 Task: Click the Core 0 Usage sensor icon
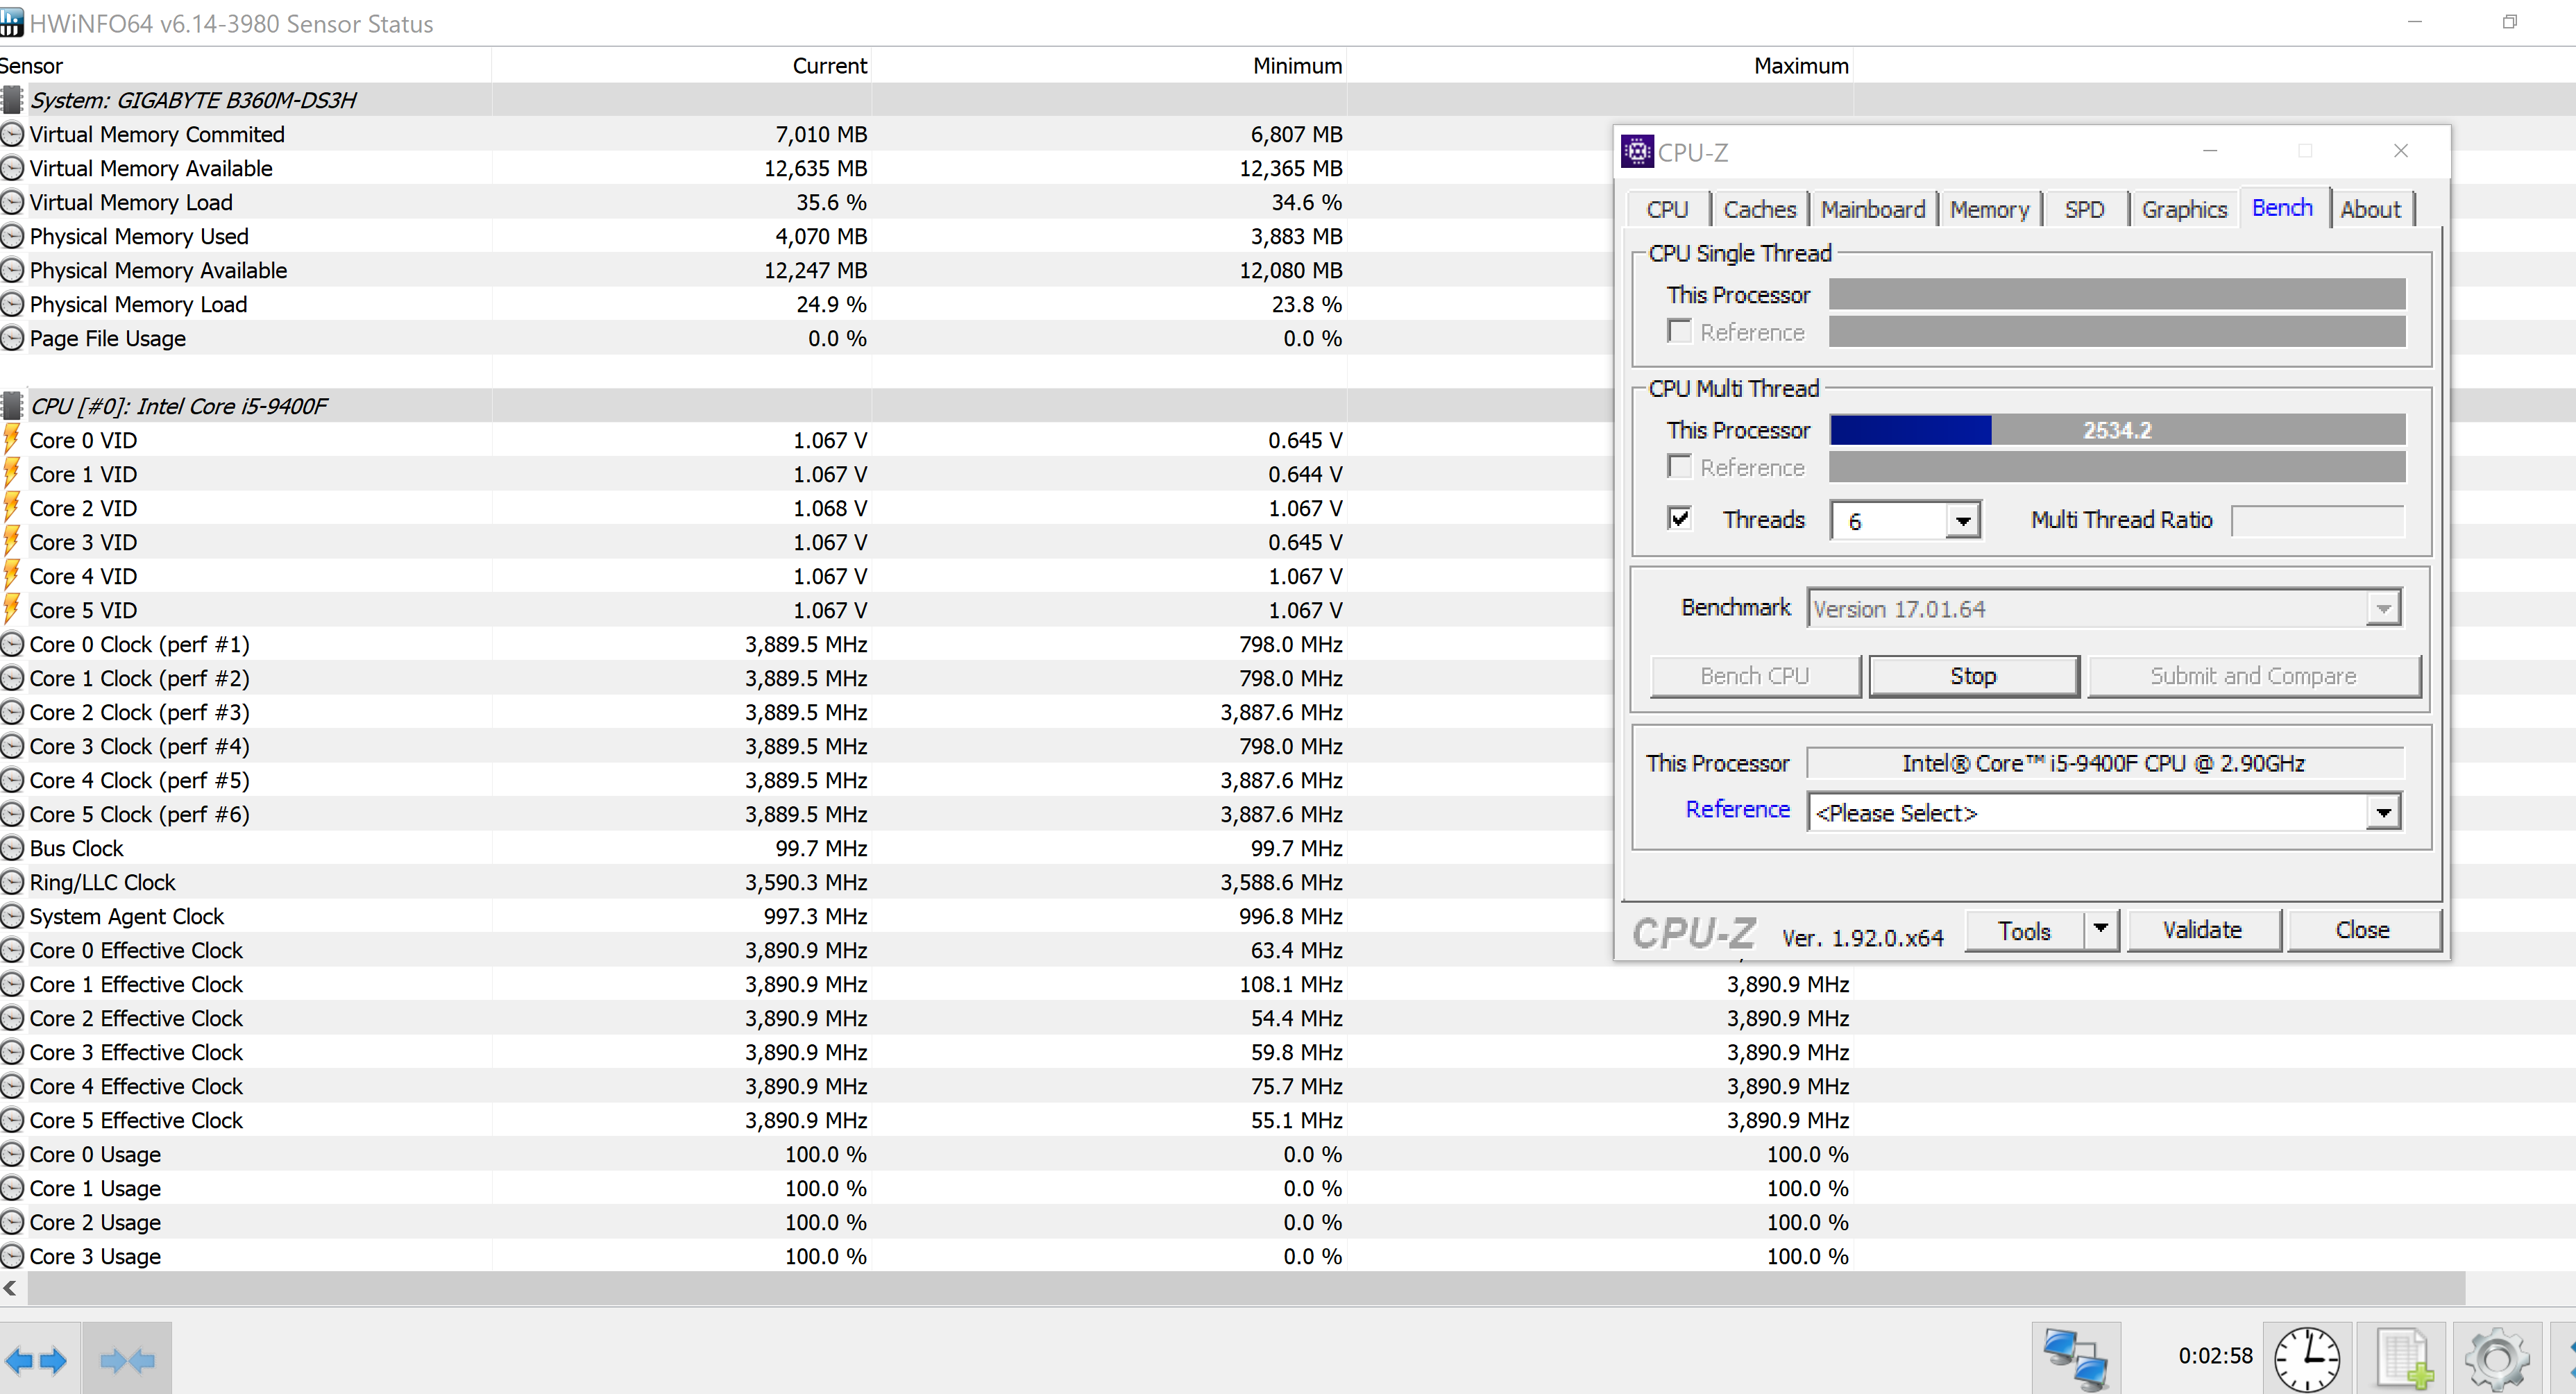(12, 1154)
